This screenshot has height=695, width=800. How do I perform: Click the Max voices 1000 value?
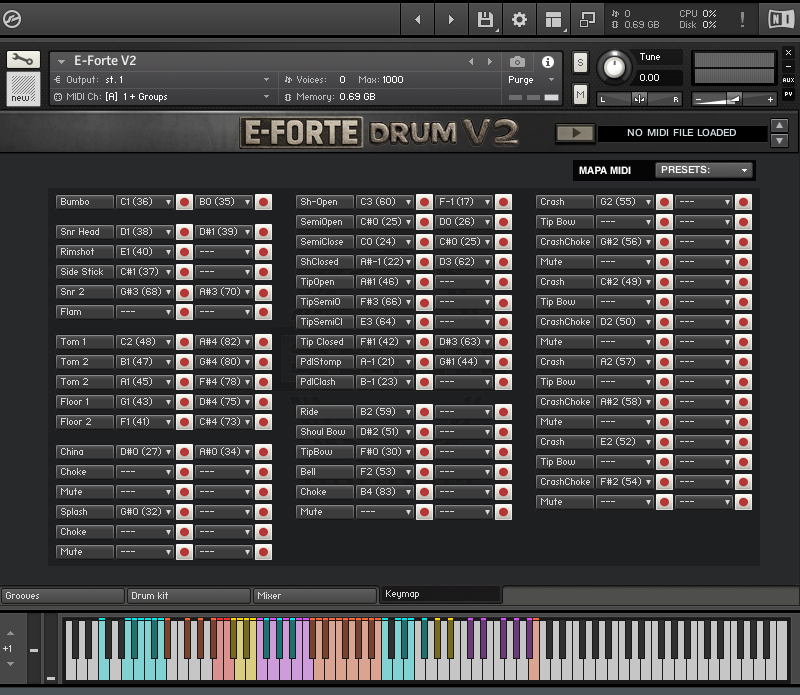pyautogui.click(x=392, y=80)
